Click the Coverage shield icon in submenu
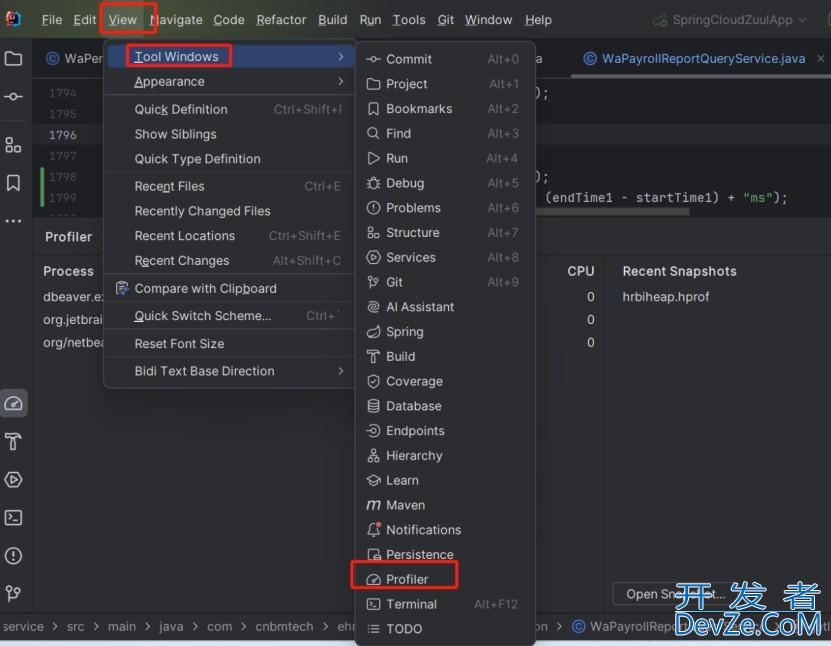Image resolution: width=831 pixels, height=646 pixels. [373, 381]
